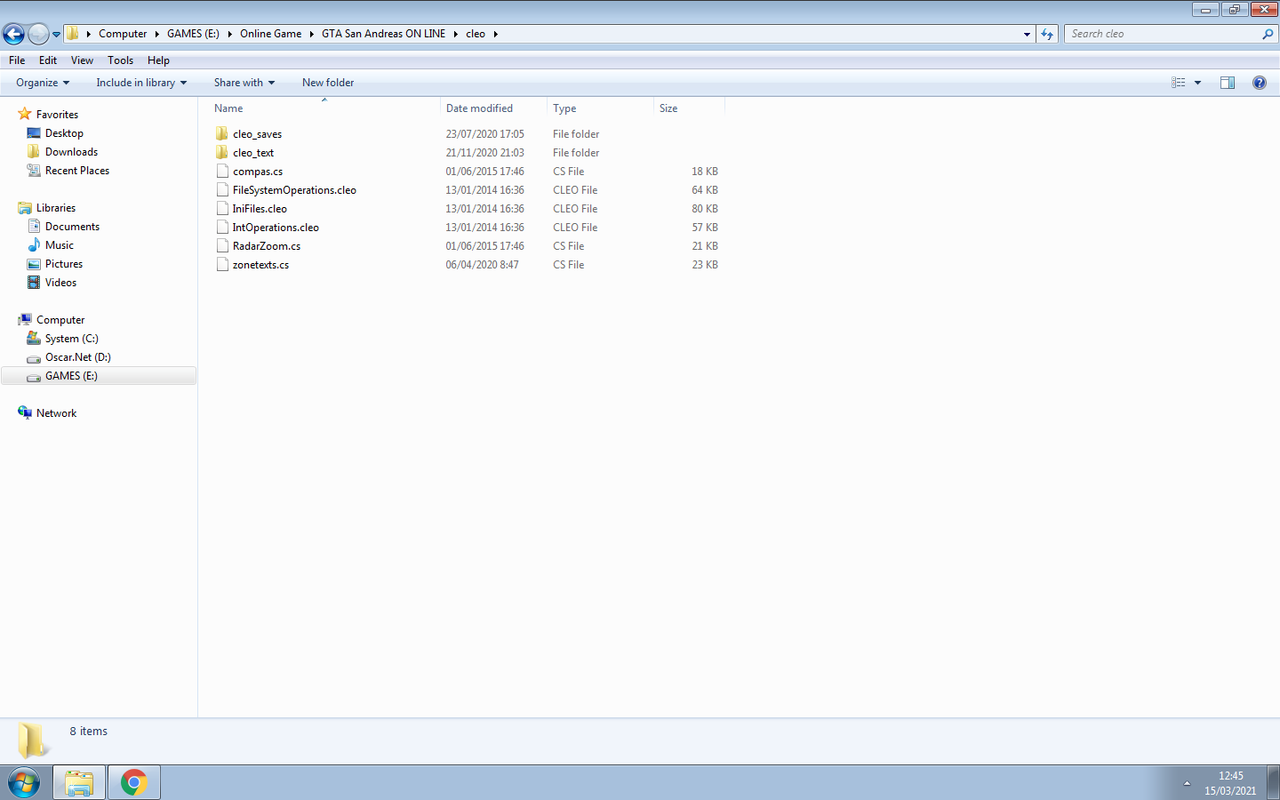
Task: Expand breadcrumb arrow after cleo
Action: (x=495, y=34)
